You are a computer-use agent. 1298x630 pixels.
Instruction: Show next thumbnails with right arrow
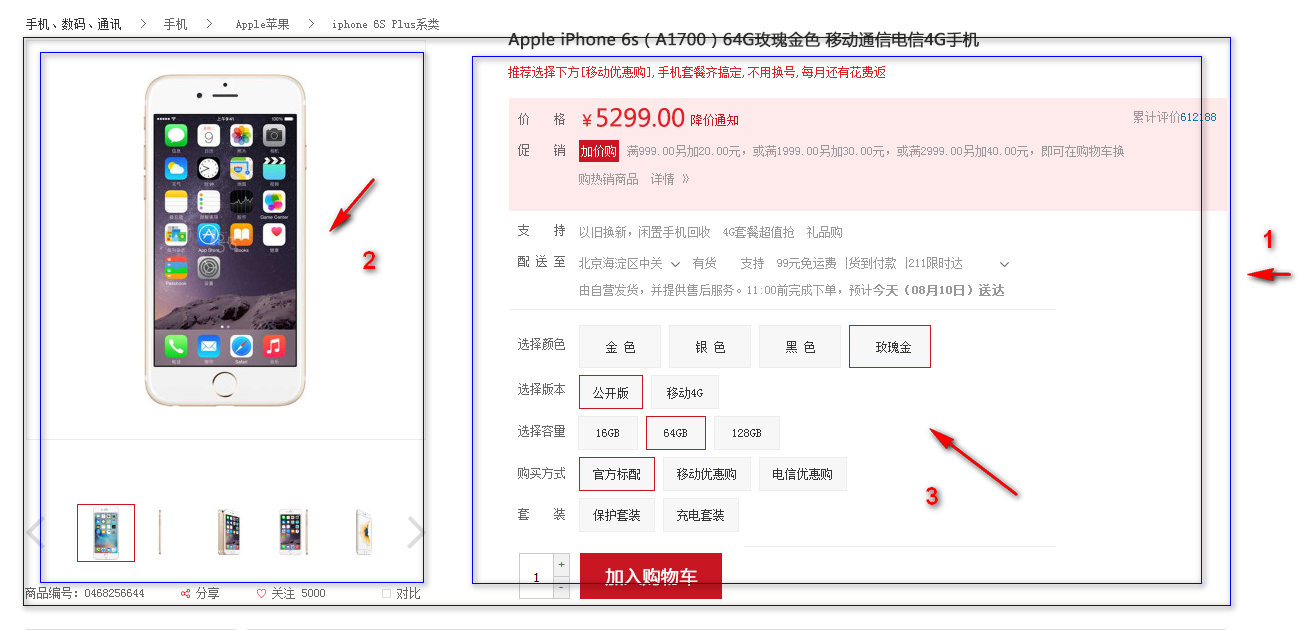click(x=416, y=533)
